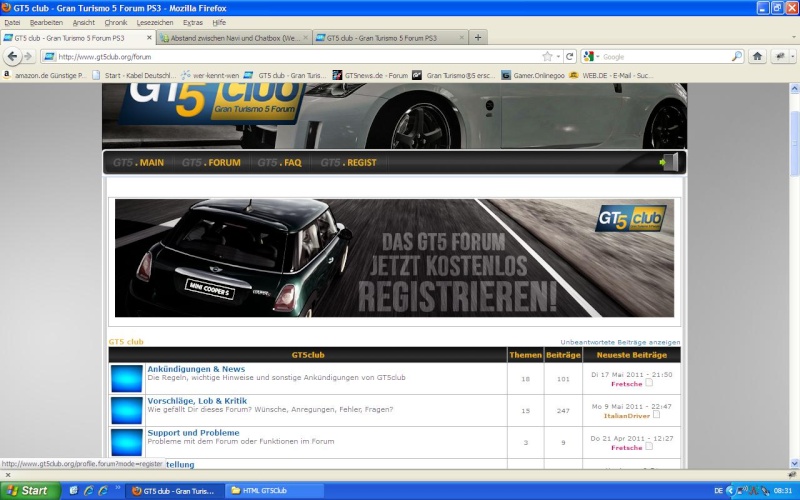Screen dimensions: 800x500
Task: Expand the quick launch chevron
Action: tap(118, 488)
